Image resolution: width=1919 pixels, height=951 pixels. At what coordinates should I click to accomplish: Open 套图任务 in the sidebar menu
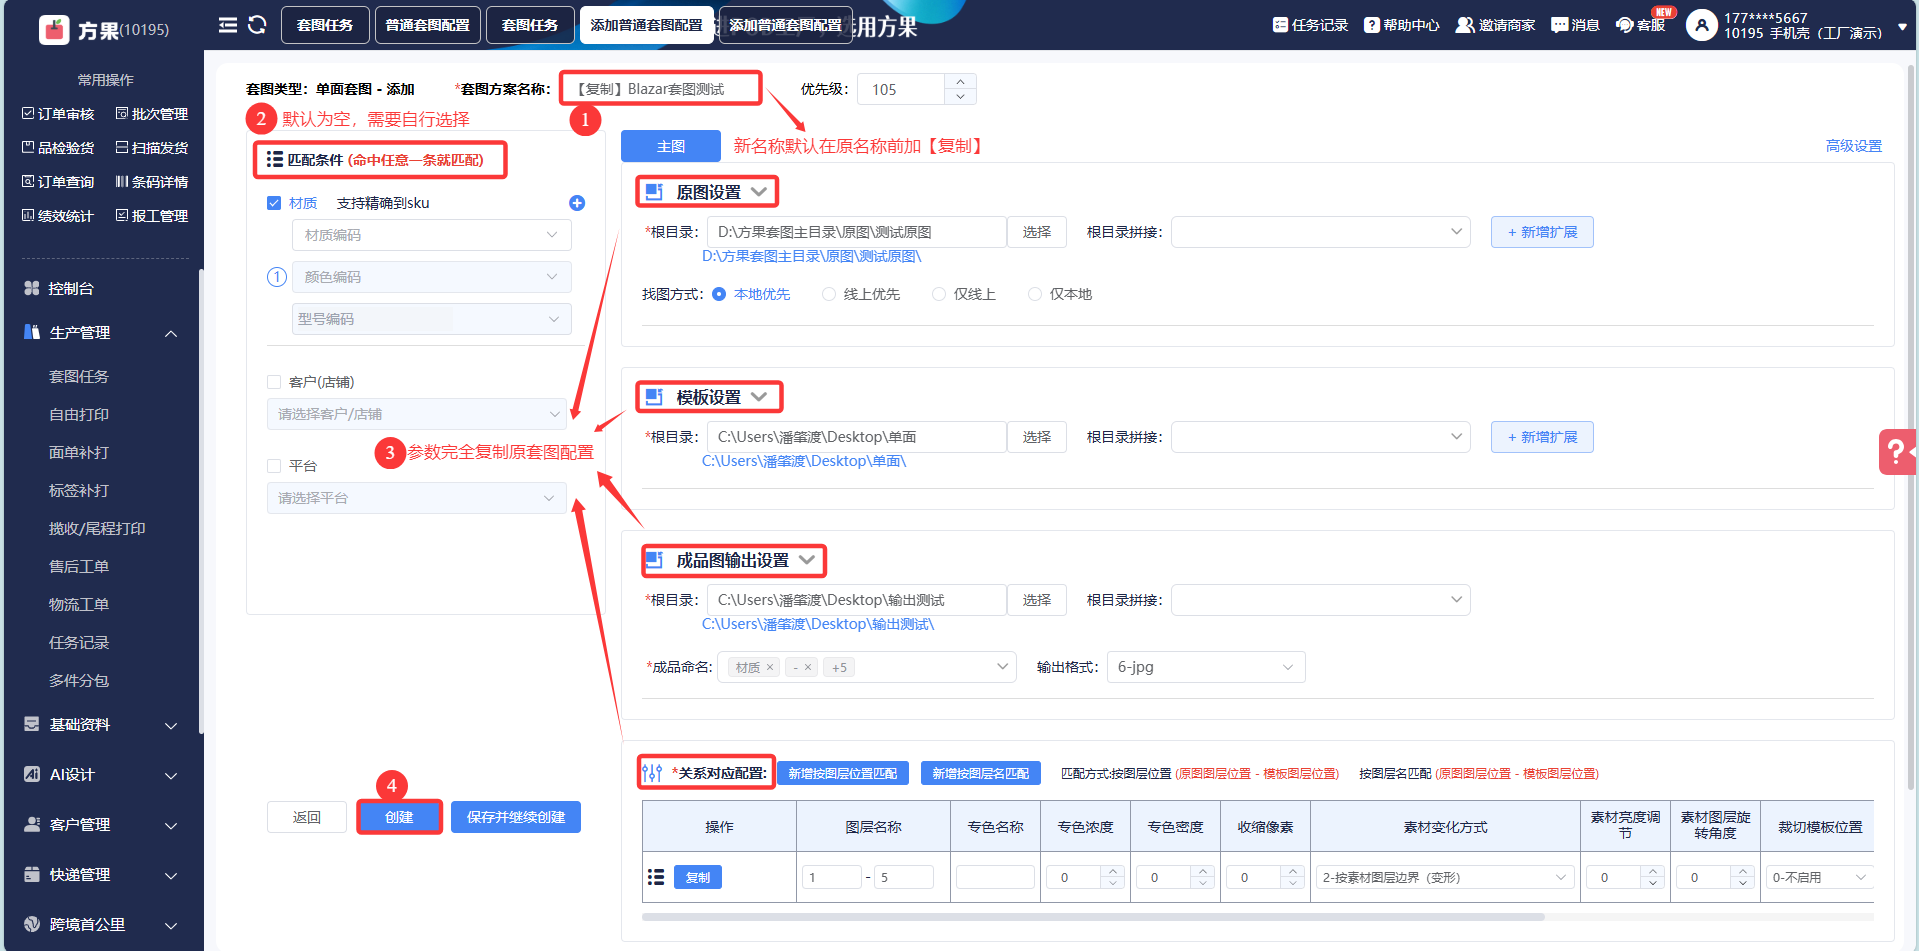click(x=79, y=376)
